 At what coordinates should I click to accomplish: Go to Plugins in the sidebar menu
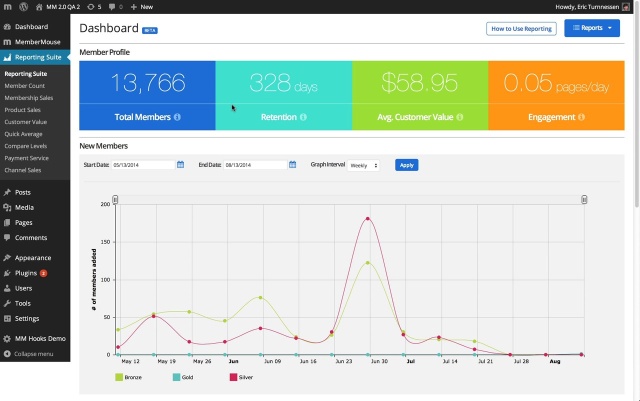[26, 272]
